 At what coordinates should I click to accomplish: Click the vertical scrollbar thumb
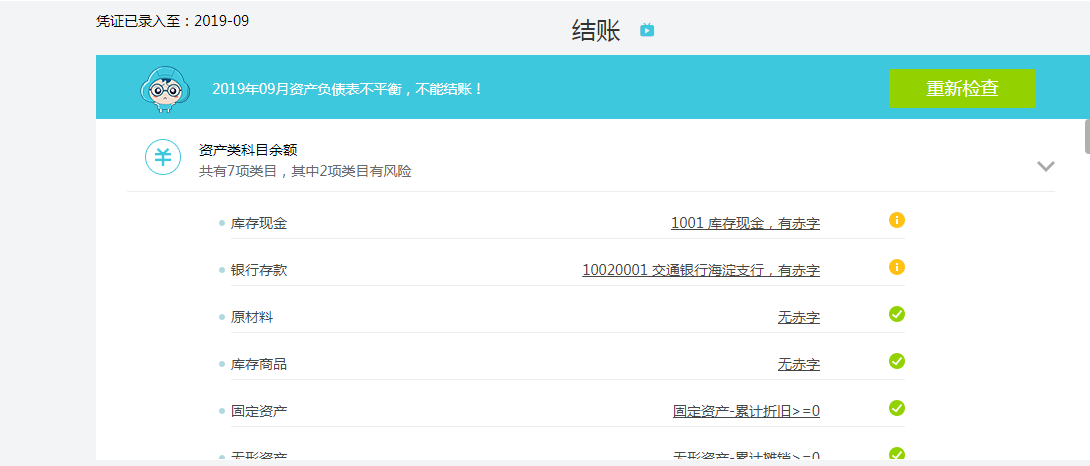[1087, 136]
